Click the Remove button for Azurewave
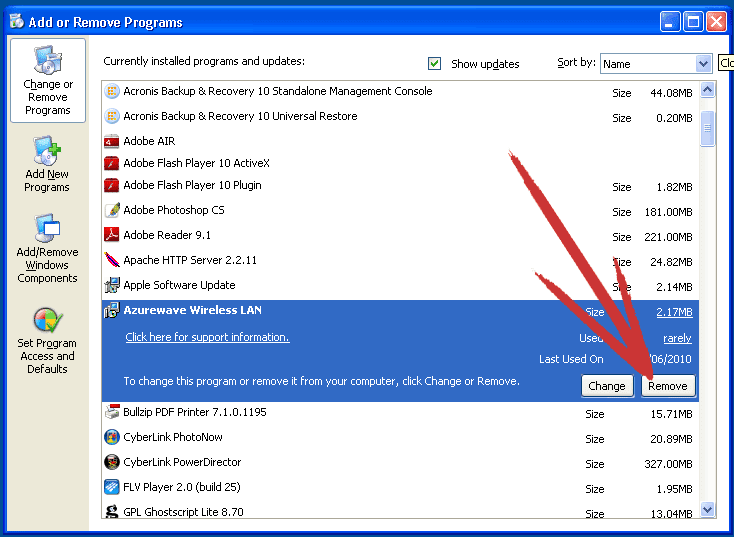734x537 pixels. click(x=668, y=386)
